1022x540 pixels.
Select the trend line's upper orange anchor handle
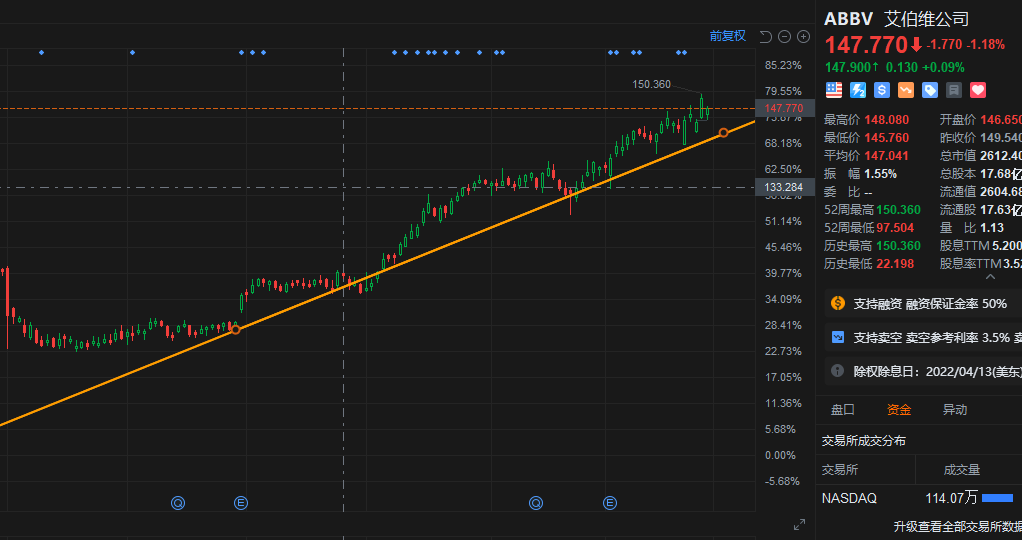tap(723, 132)
